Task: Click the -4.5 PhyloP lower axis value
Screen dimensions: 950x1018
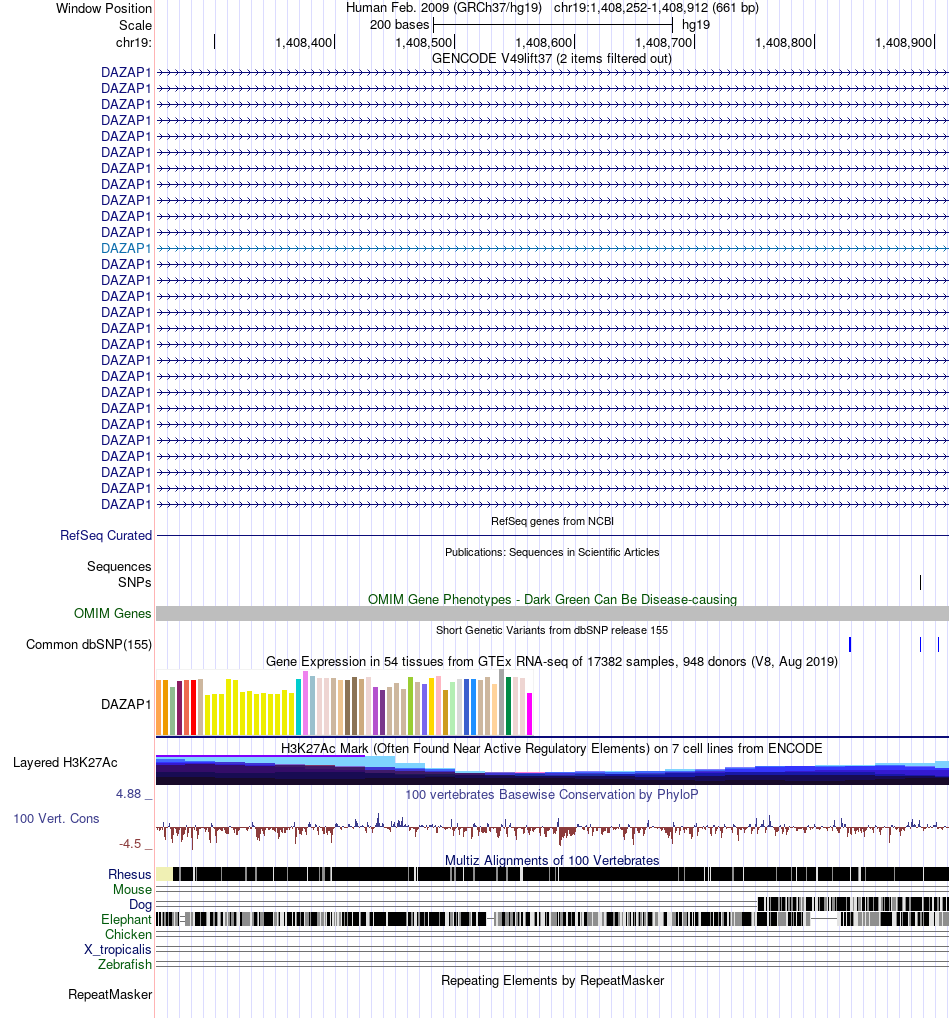Action: click(130, 844)
